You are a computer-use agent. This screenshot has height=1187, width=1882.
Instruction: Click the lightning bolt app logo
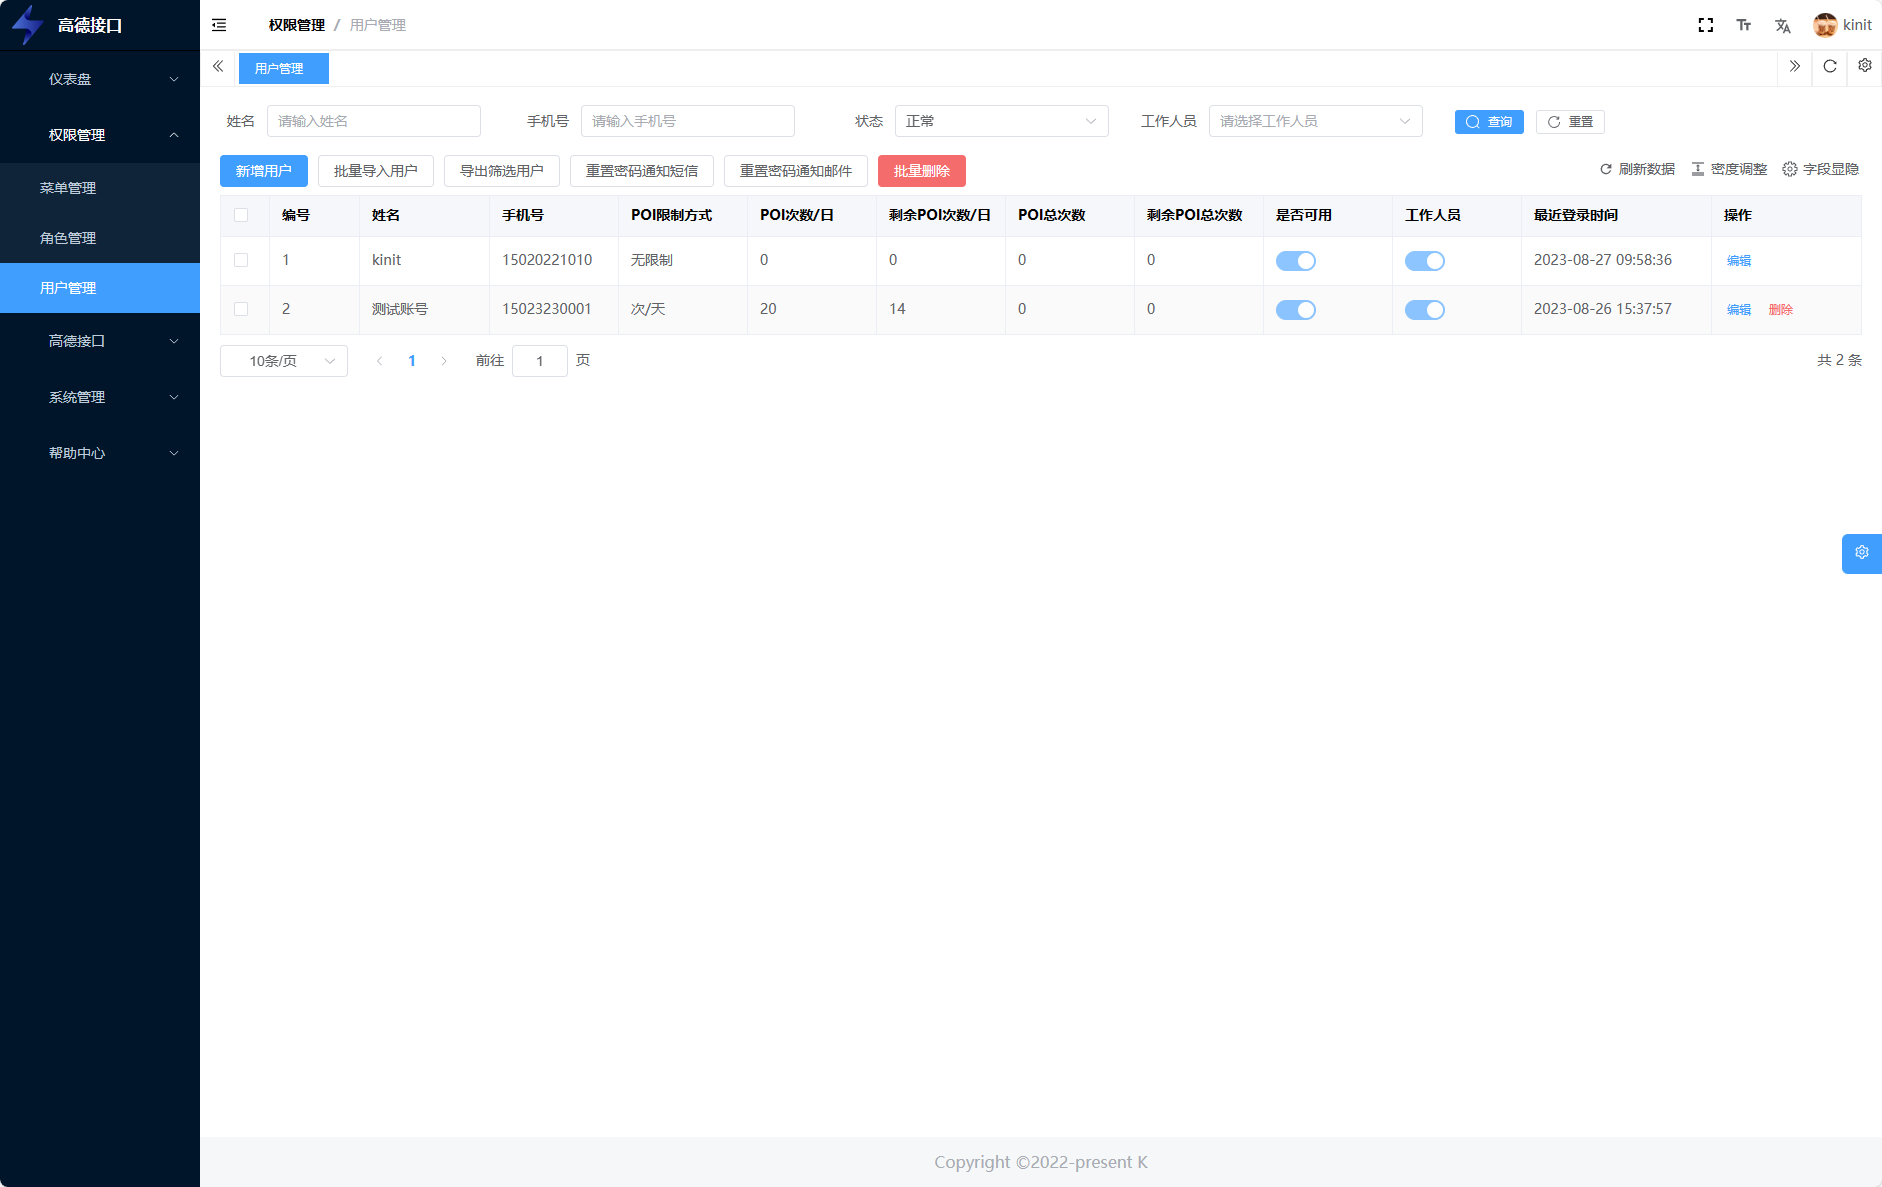coord(27,25)
